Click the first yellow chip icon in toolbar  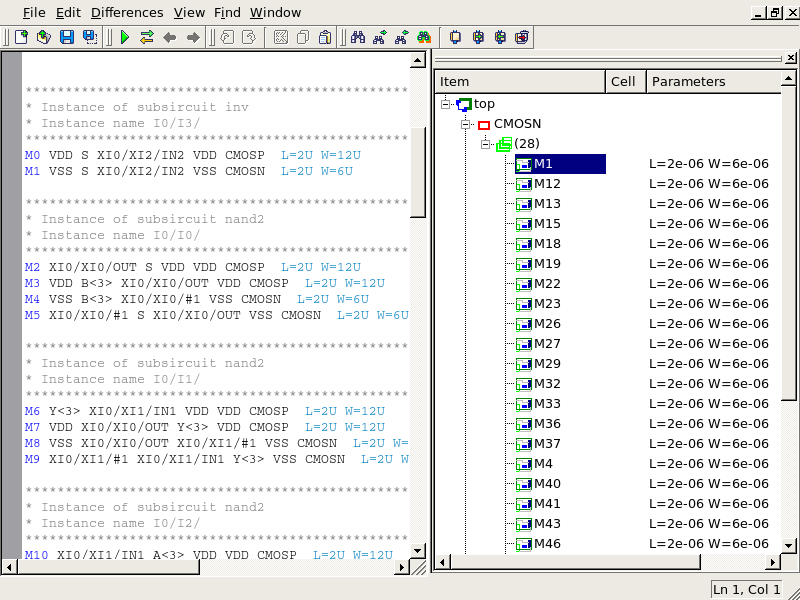455,37
